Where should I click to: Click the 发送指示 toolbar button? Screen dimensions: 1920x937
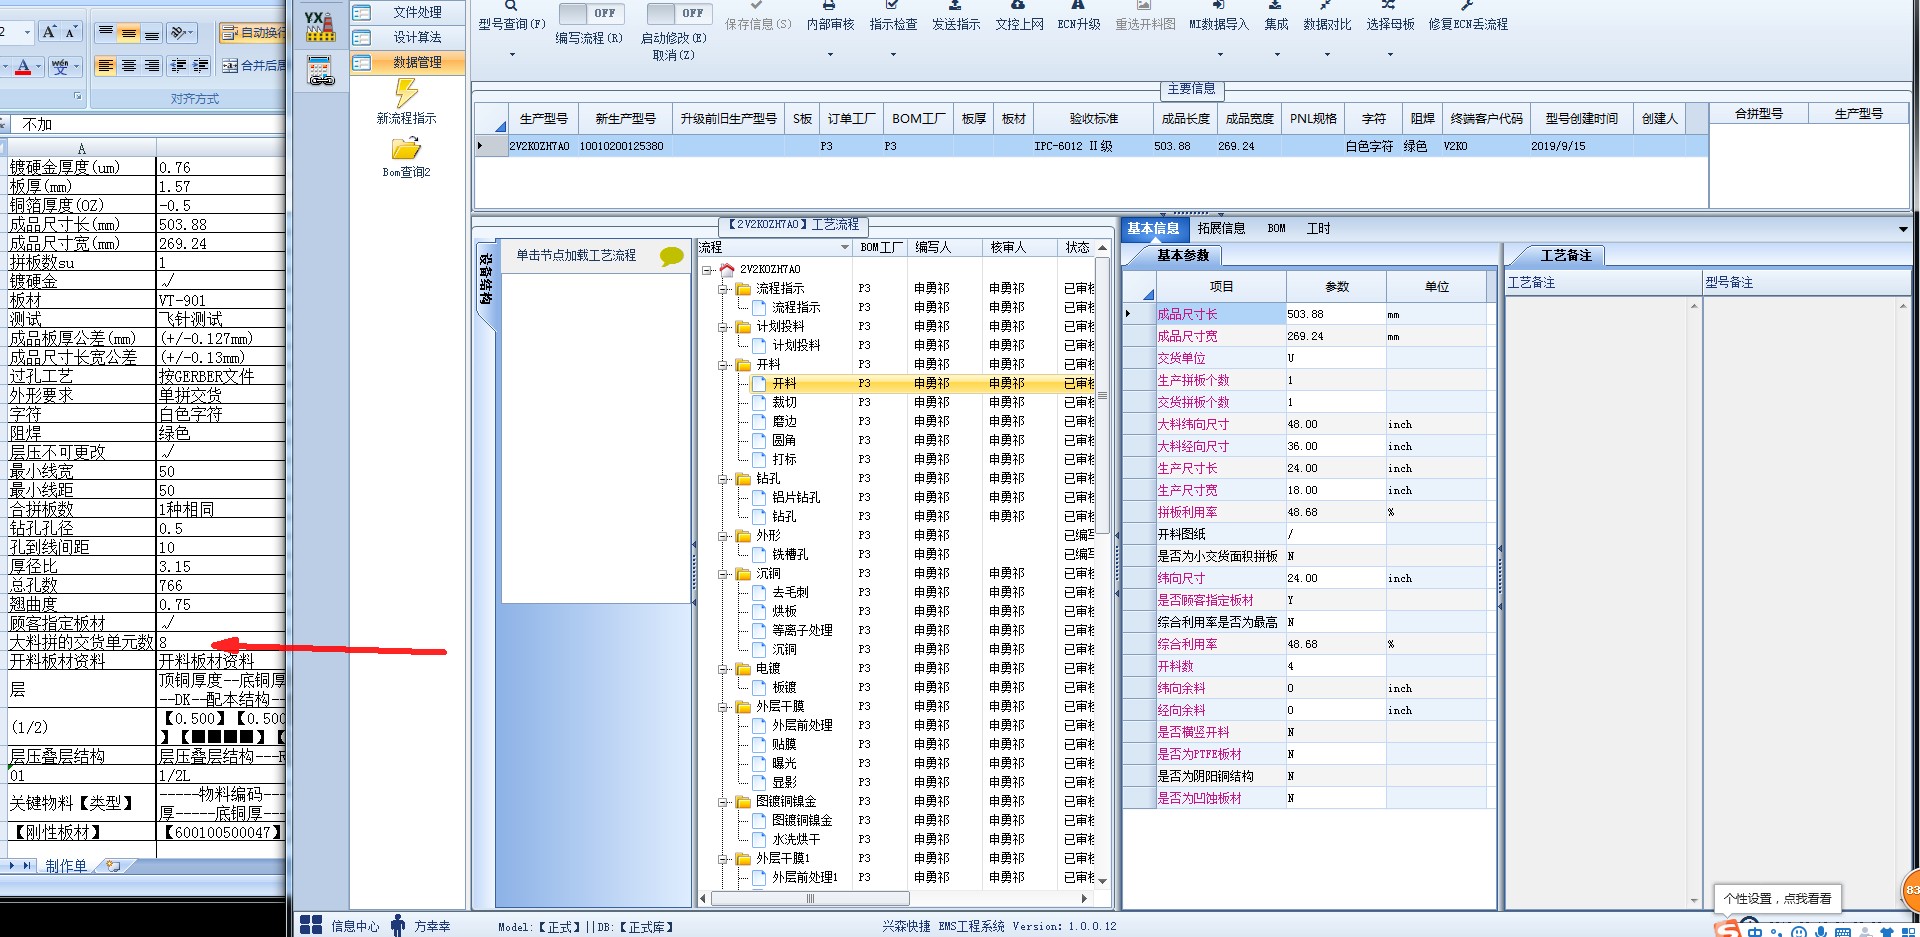pos(956,17)
